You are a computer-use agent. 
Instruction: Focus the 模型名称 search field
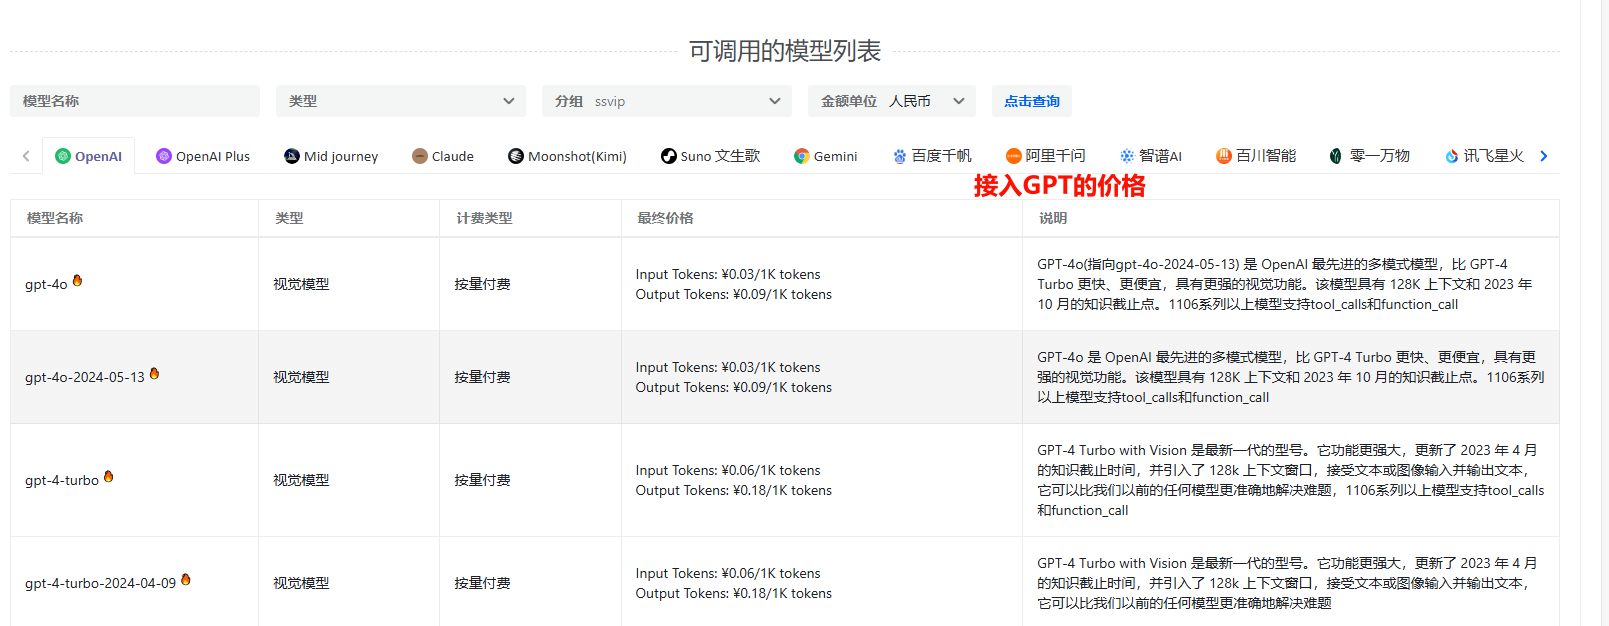tap(135, 101)
